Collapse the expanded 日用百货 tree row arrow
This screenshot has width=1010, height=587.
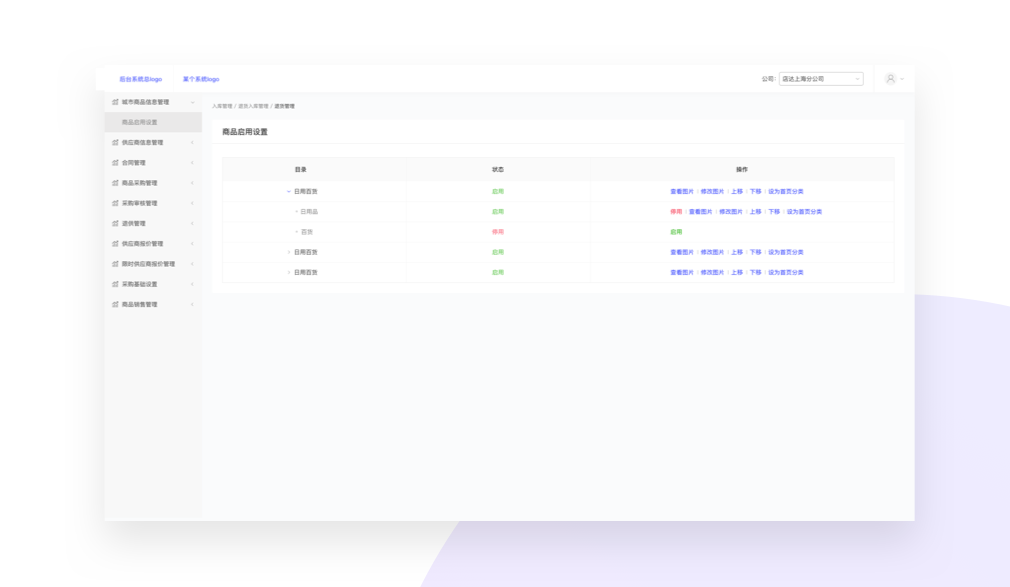[x=289, y=191]
